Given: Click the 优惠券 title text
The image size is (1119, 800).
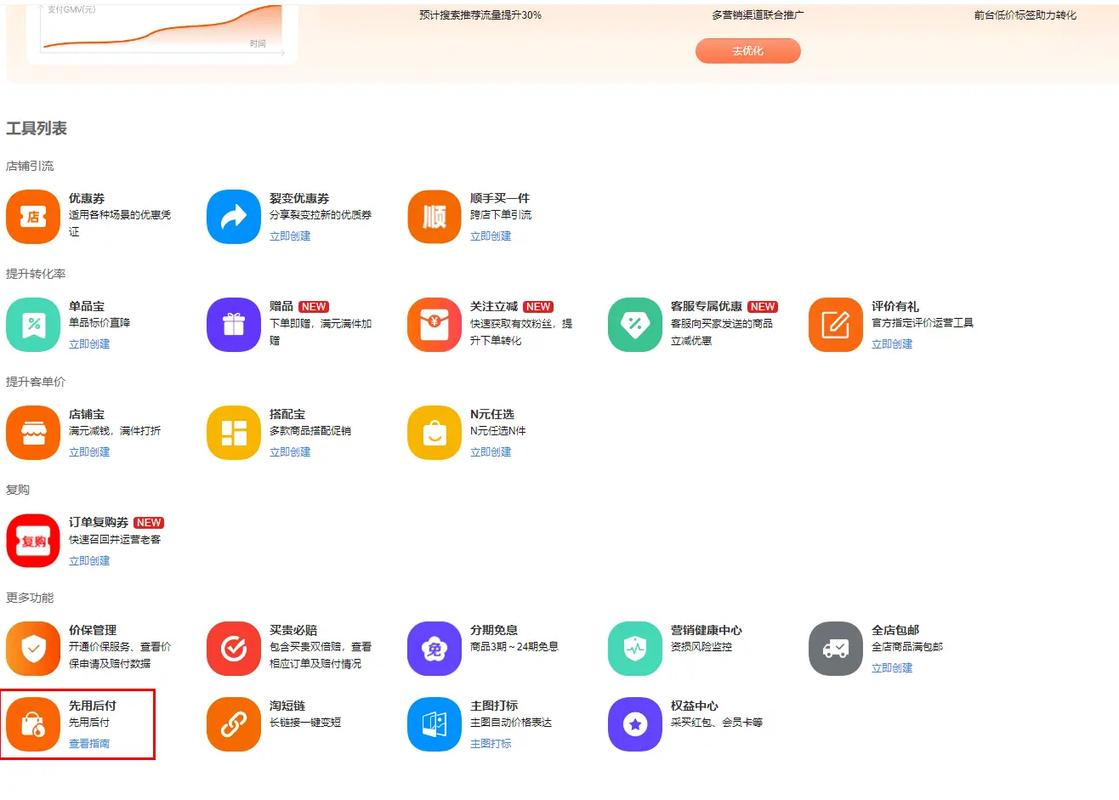Looking at the screenshot, I should [86, 198].
